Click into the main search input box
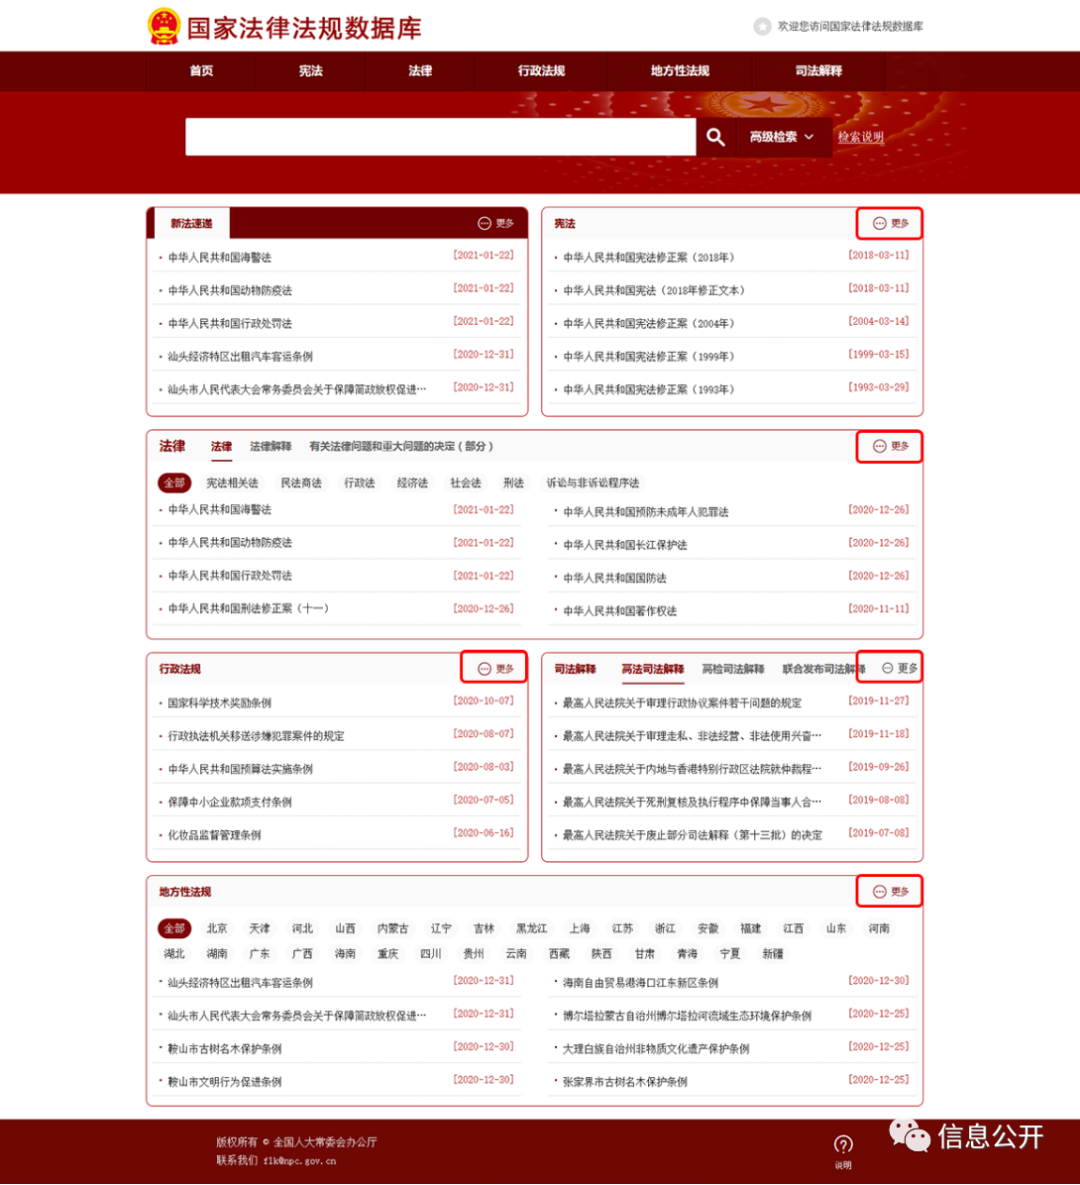1080x1185 pixels. pos(441,137)
